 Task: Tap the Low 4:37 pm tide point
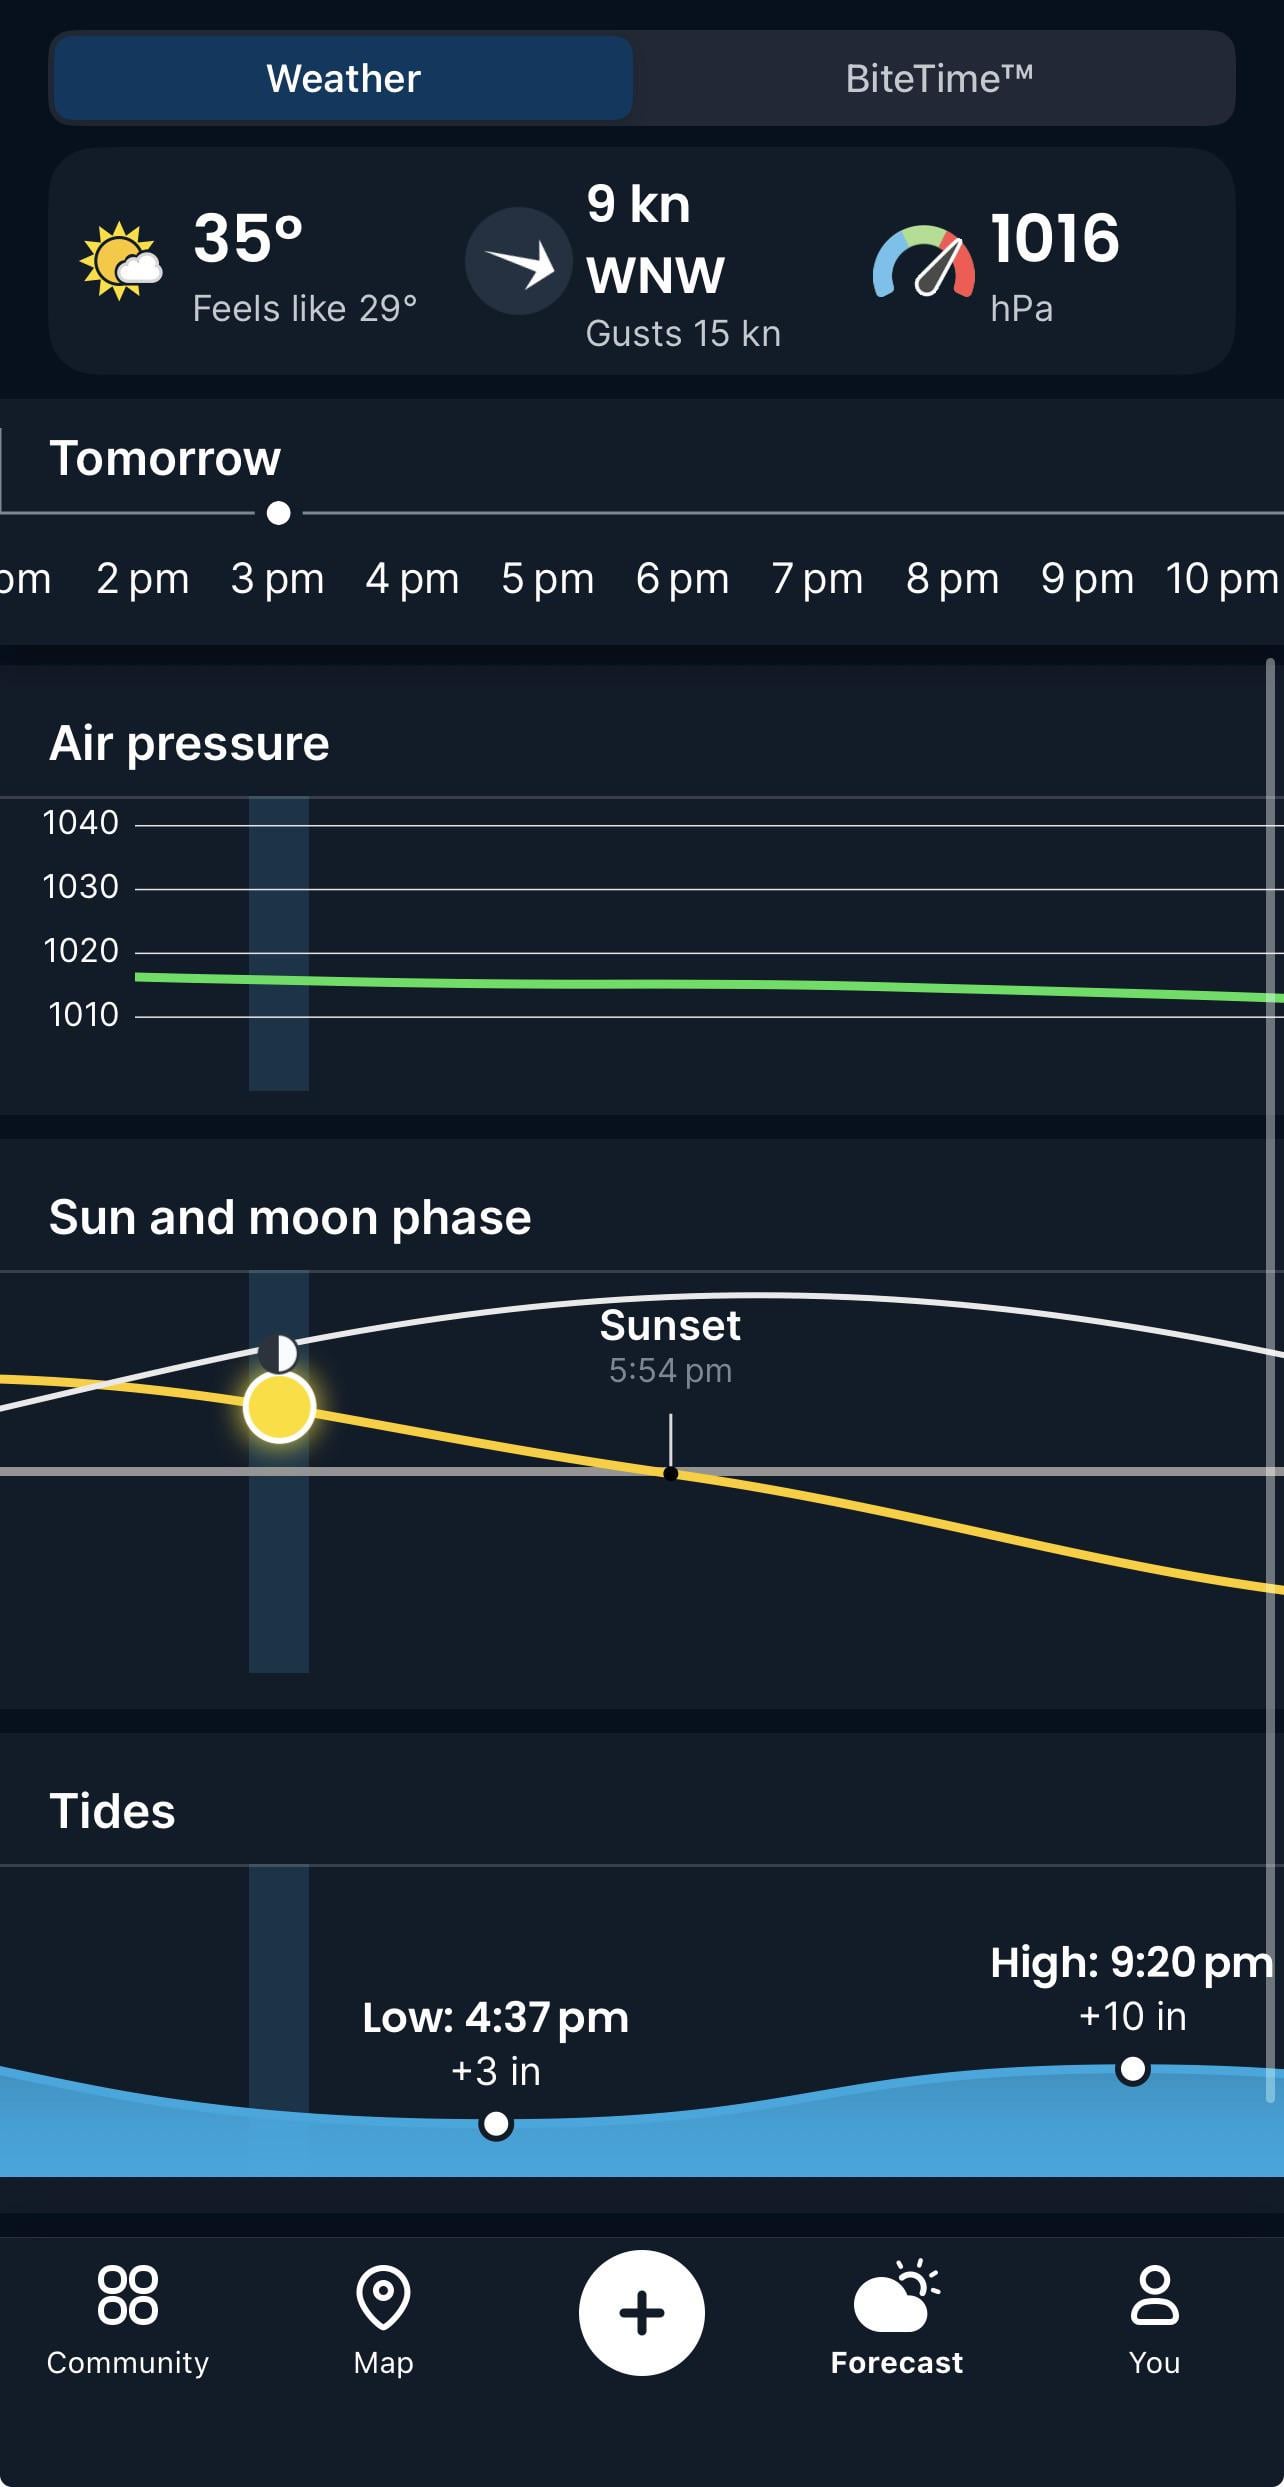(496, 2123)
